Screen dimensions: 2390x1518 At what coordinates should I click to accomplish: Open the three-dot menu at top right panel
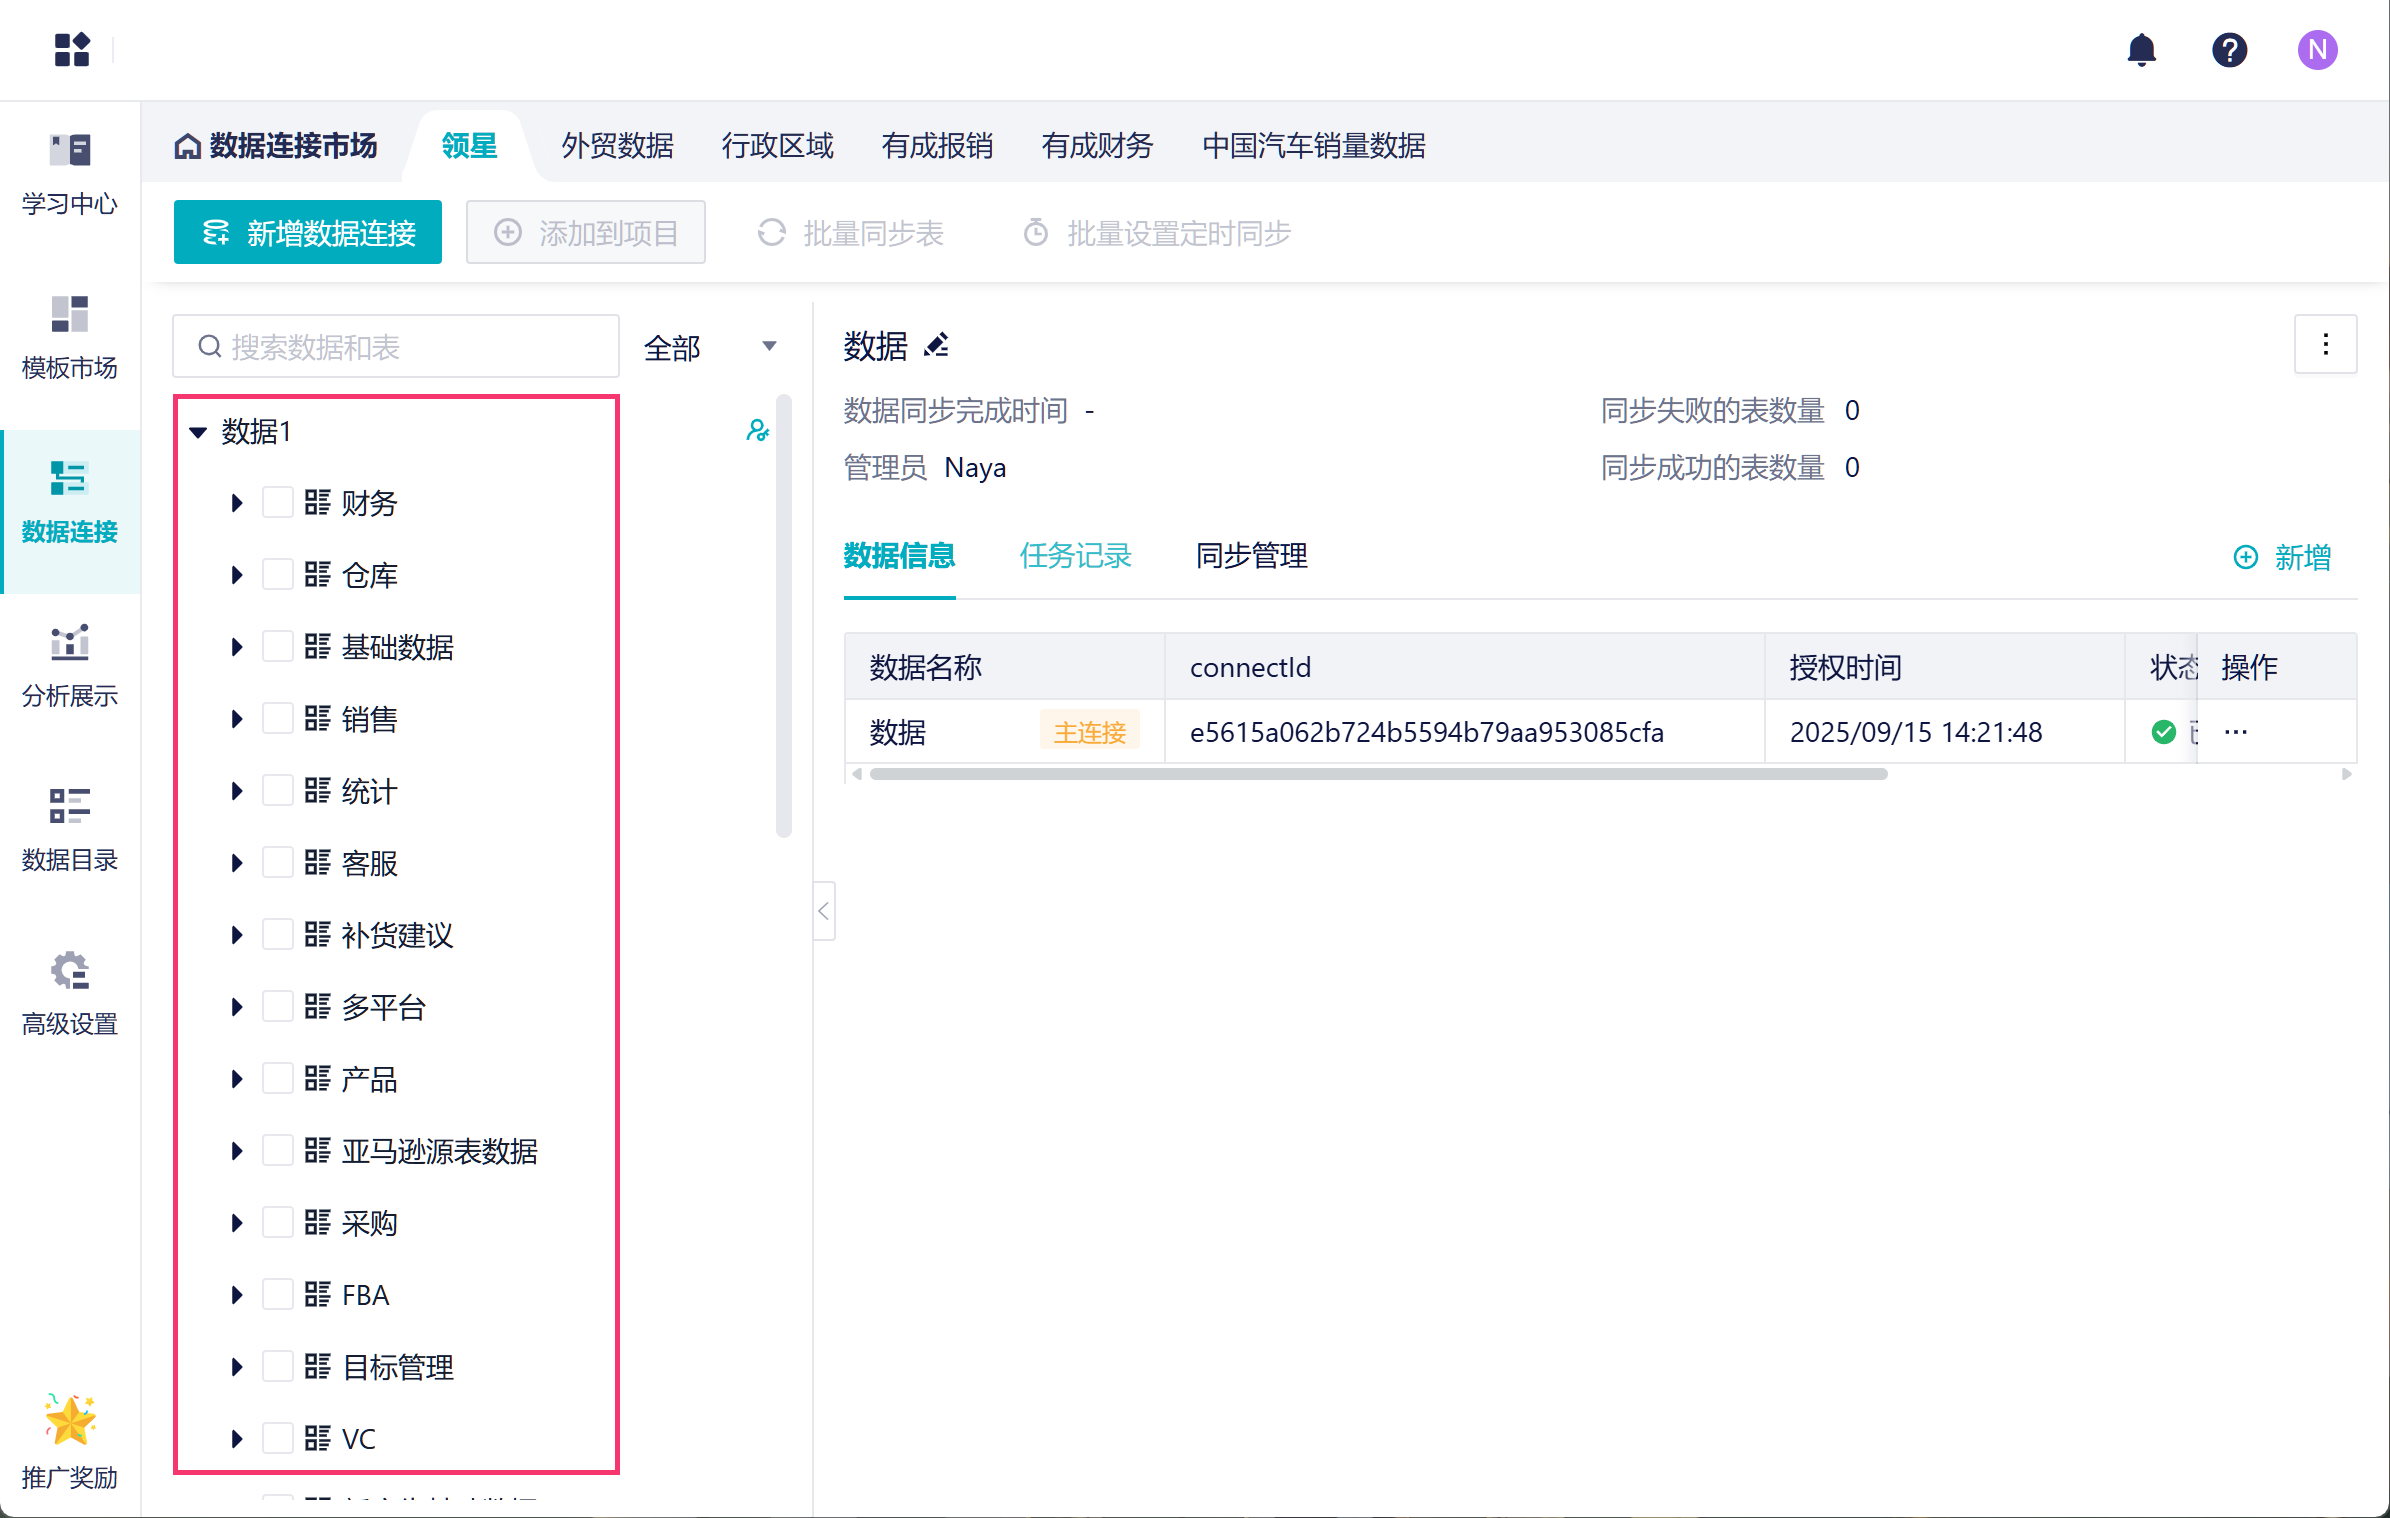coord(2325,345)
